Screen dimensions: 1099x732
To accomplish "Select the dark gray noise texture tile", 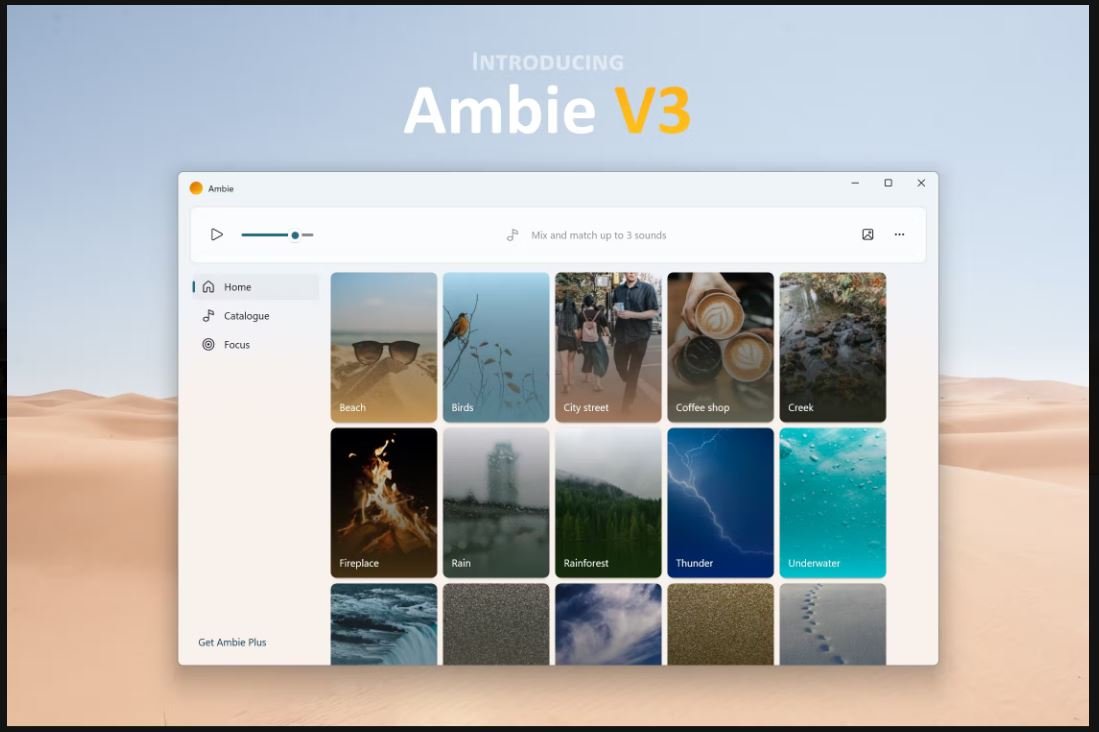I will click(x=496, y=624).
